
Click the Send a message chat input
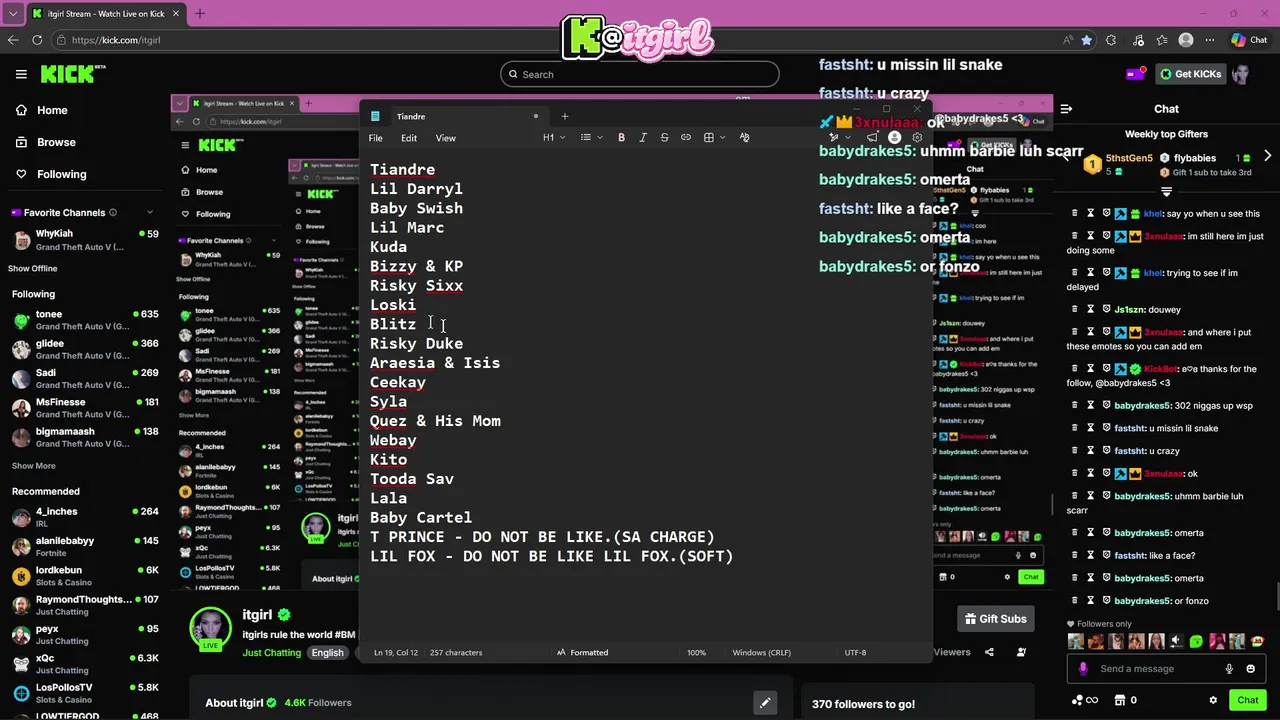[1159, 669]
